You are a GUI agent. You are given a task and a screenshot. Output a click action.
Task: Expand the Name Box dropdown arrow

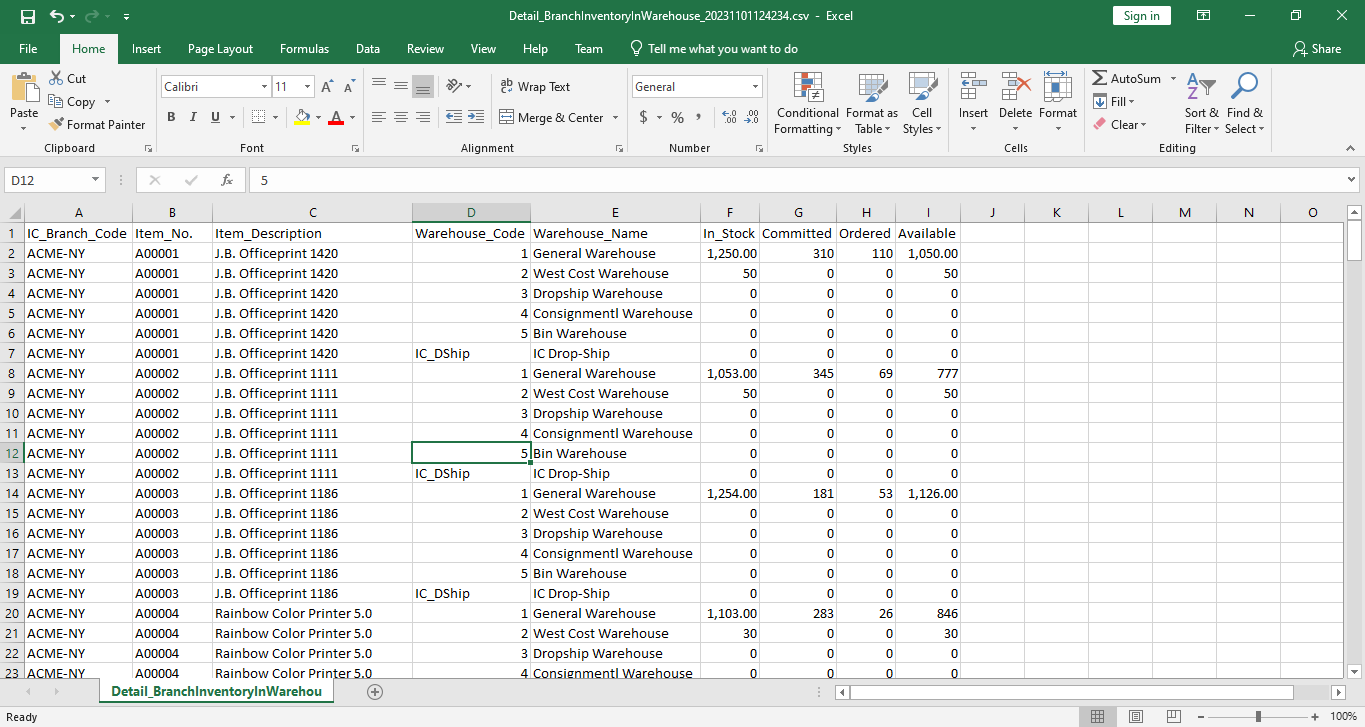click(96, 180)
